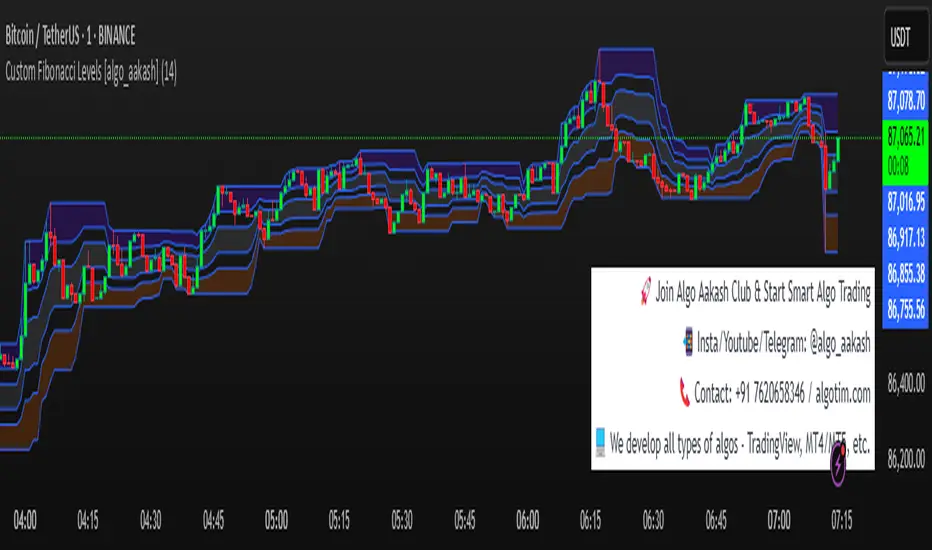Image resolution: width=932 pixels, height=550 pixels.
Task: Click the Join Algo Aakash Club text line
Action: (x=763, y=293)
